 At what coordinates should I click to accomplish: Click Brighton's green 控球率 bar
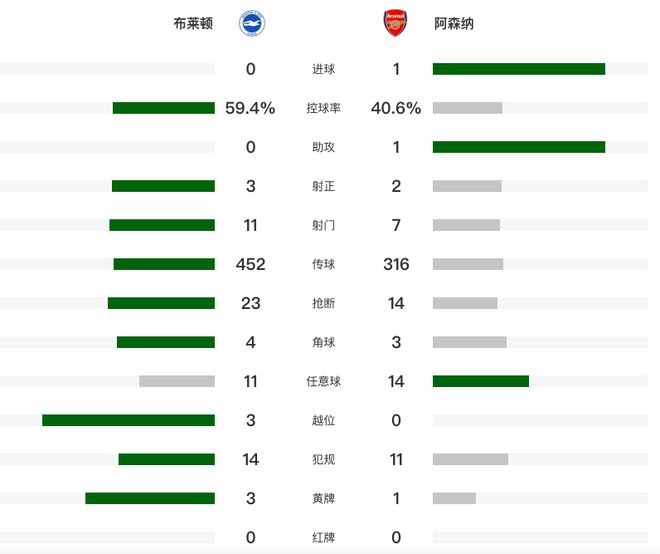coord(163,108)
